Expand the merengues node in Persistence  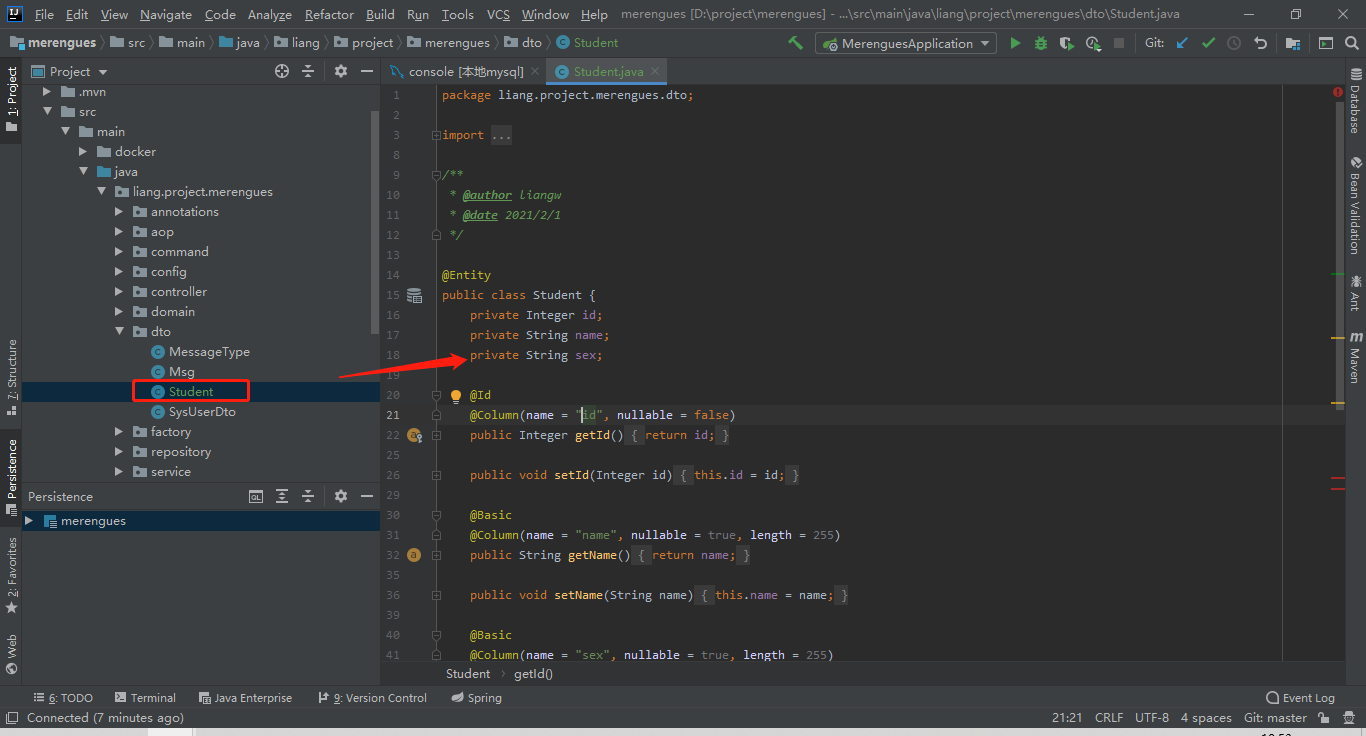[x=29, y=521]
